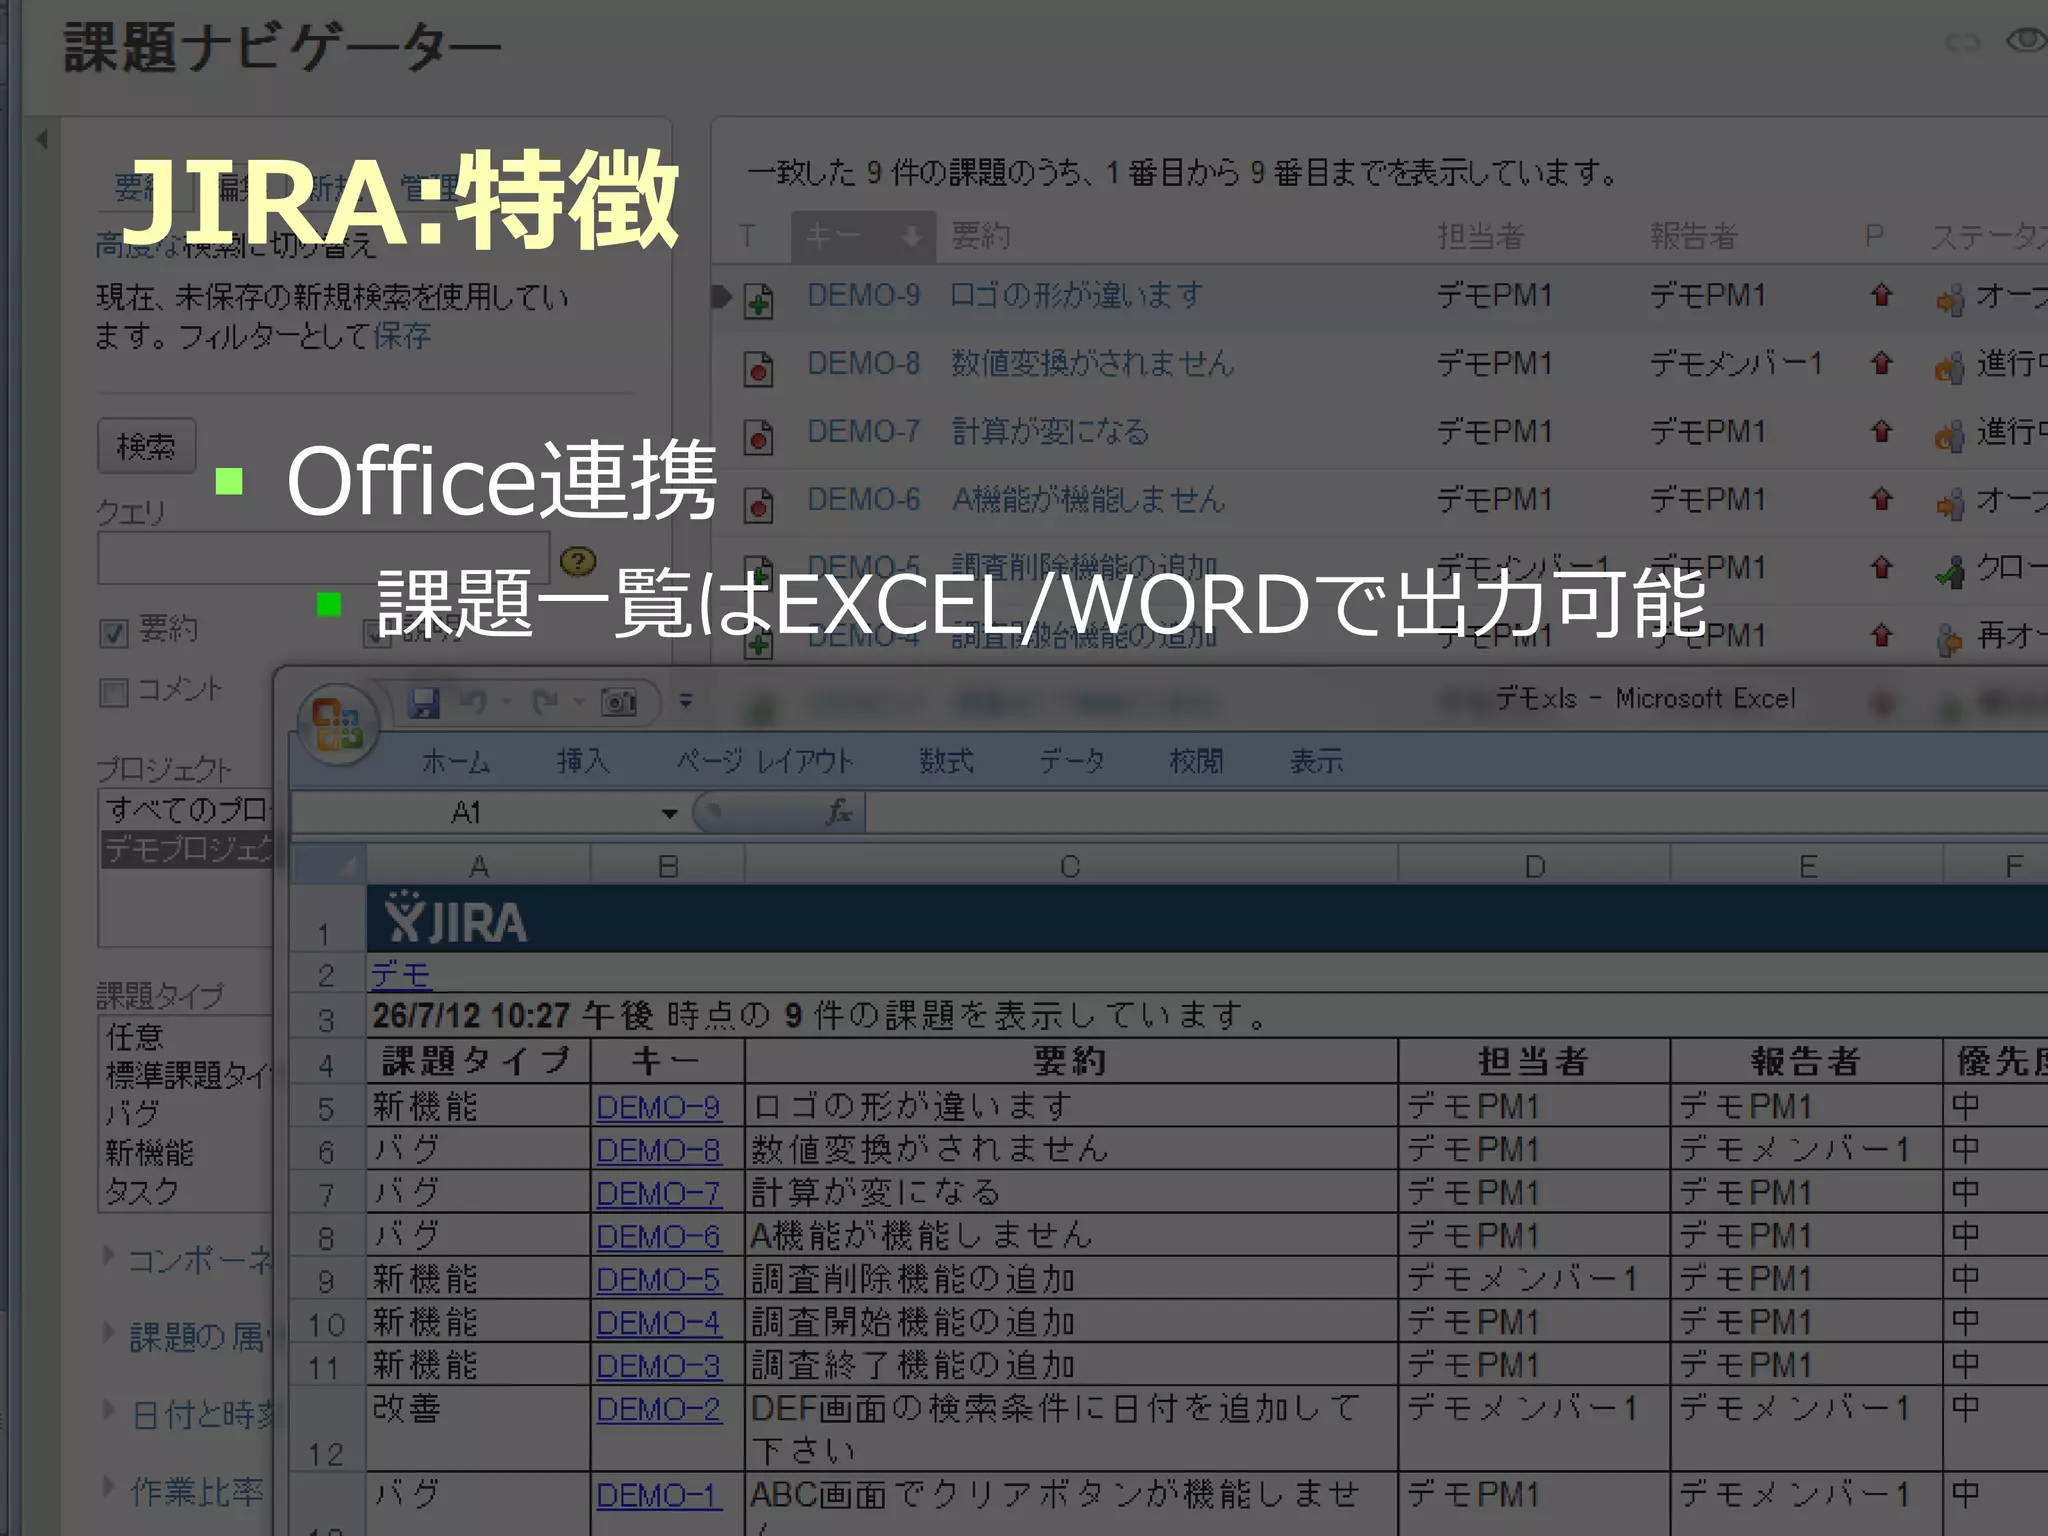The width and height of the screenshot is (2048, 1536).
Task: Open DEMO-9 link in issue navigator
Action: (x=864, y=296)
